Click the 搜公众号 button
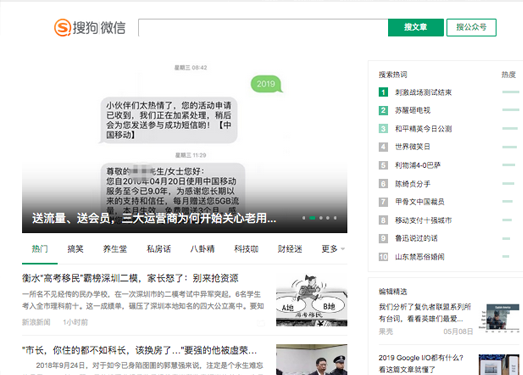This screenshot has width=523, height=375. pyautogui.click(x=471, y=27)
